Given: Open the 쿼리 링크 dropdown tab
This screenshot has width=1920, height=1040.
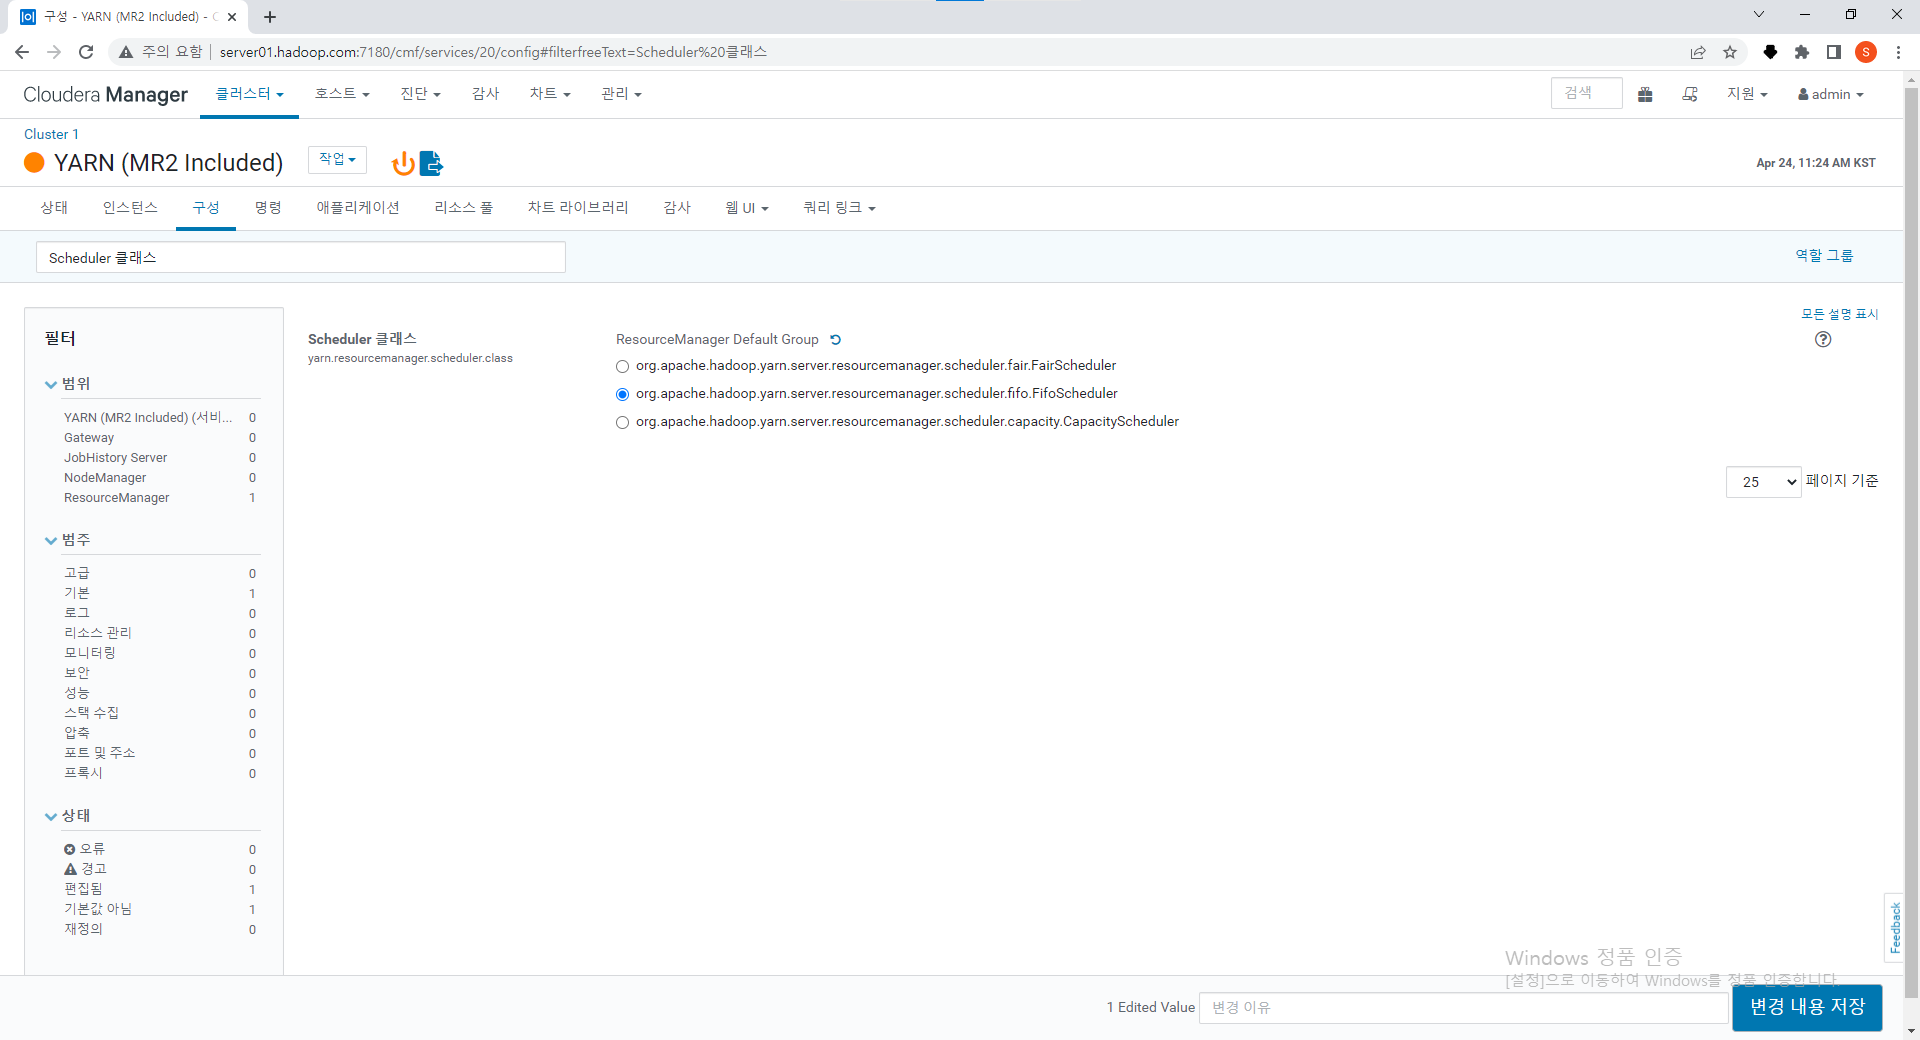Looking at the screenshot, I should (x=839, y=208).
